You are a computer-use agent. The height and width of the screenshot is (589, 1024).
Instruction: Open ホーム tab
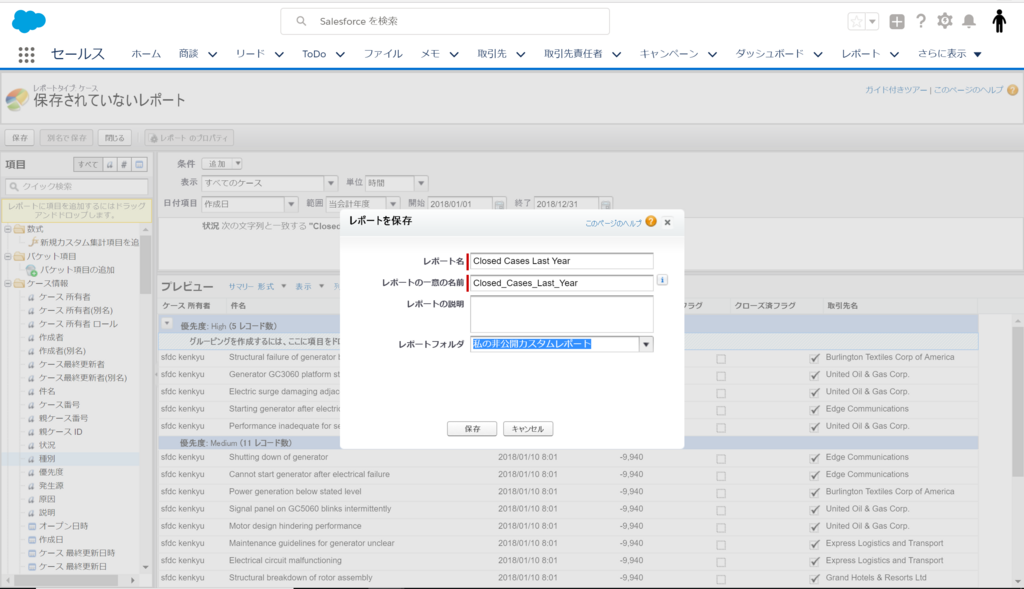coord(146,54)
